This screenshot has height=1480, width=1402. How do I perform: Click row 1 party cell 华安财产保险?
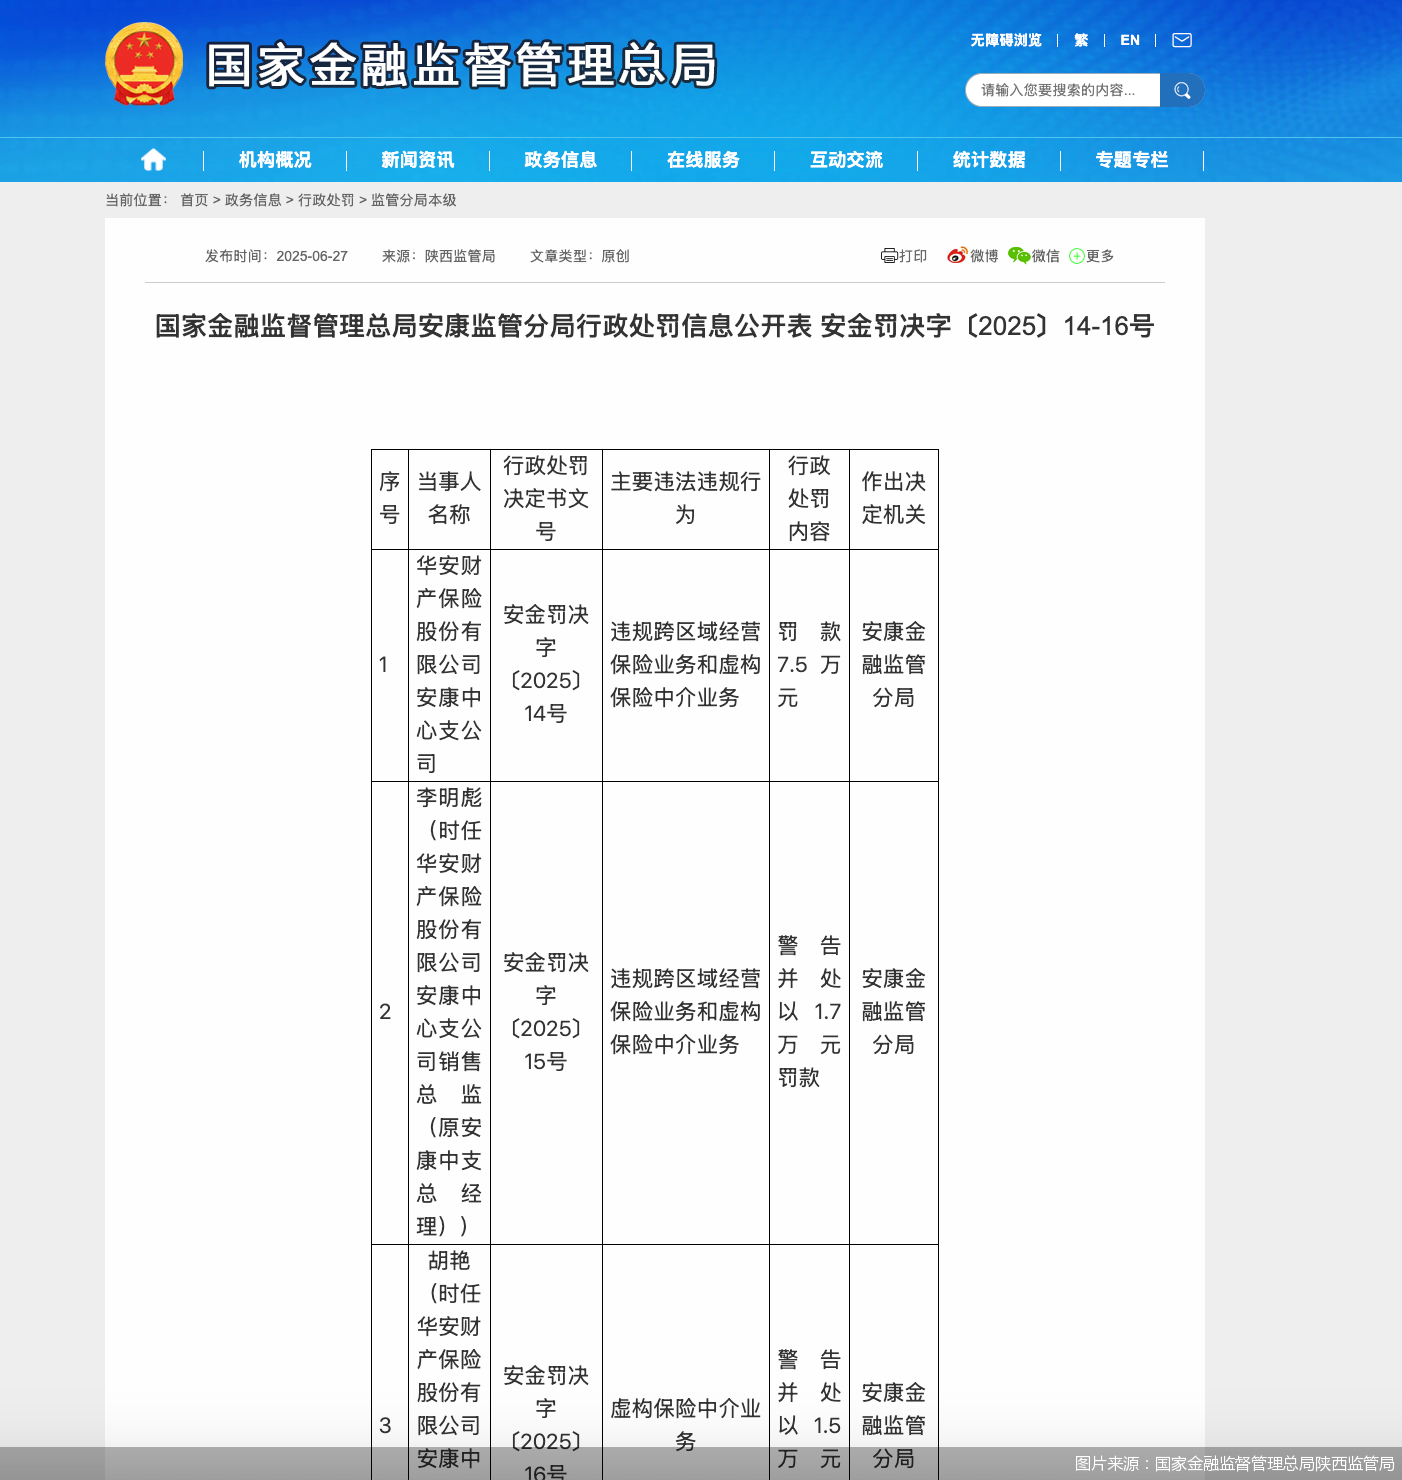[449, 664]
